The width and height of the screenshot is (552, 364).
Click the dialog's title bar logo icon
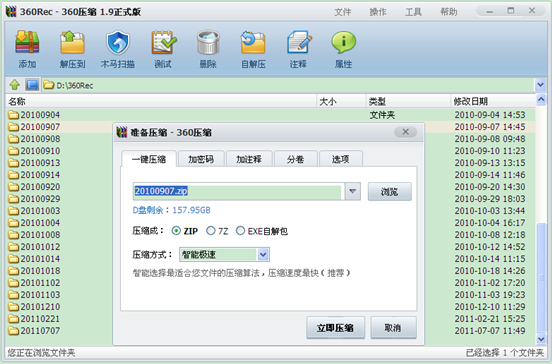(122, 132)
